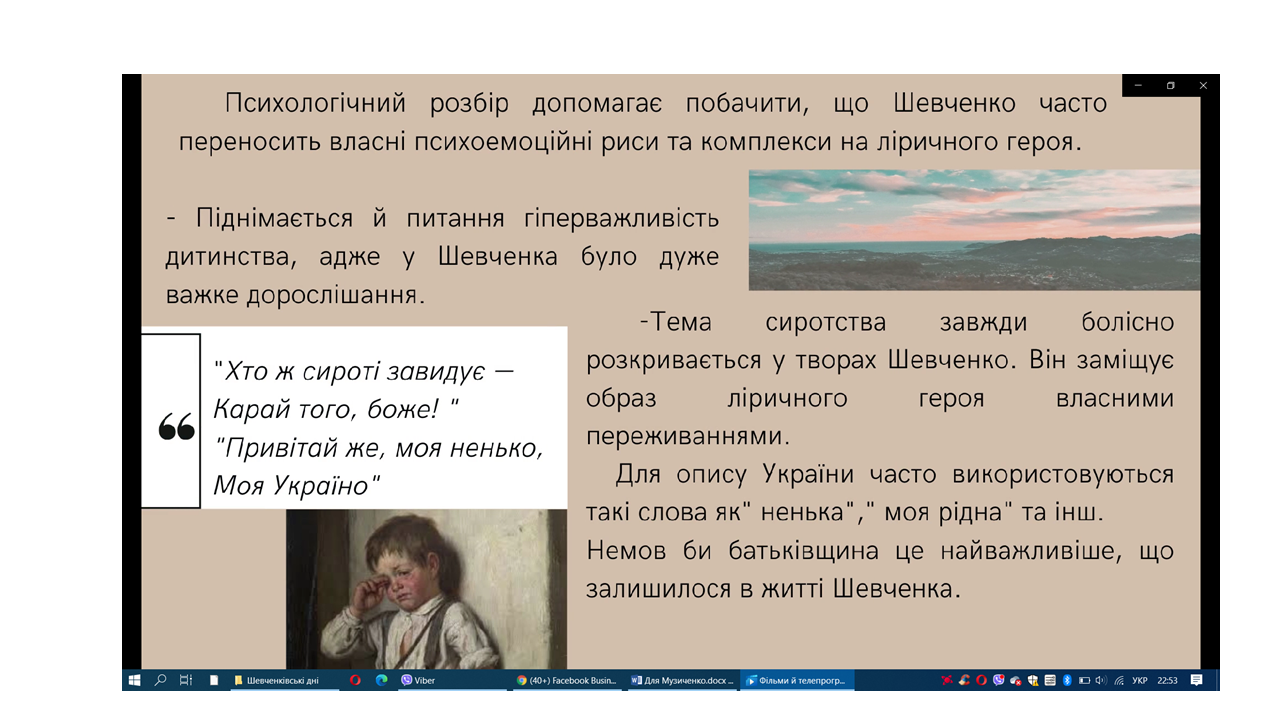This screenshot has height=720, width=1280.
Task: Open the volume speaker control
Action: (x=1100, y=680)
